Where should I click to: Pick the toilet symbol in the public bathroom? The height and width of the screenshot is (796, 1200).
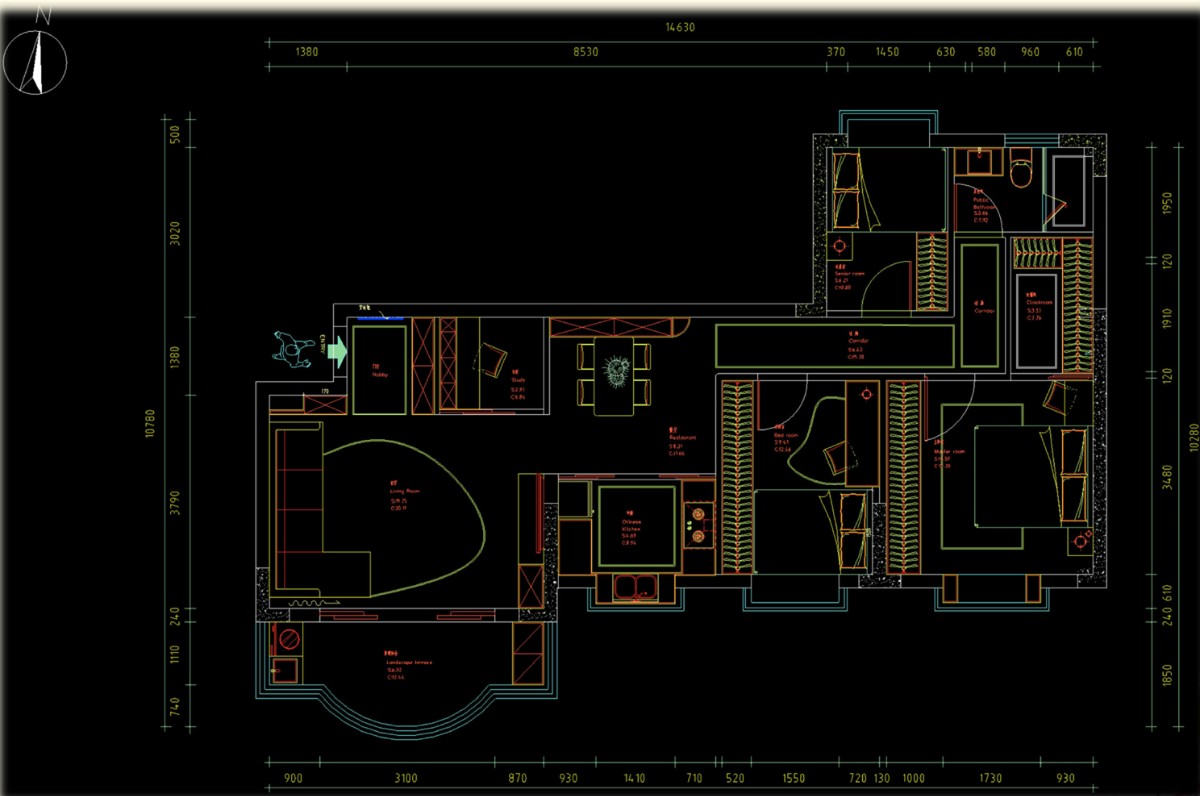tap(1022, 172)
